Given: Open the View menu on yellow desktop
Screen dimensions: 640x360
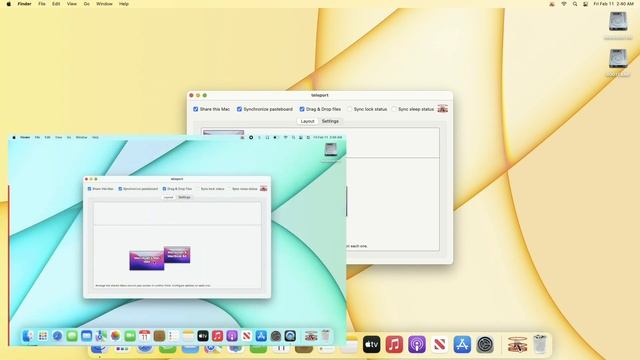Looking at the screenshot, I should (x=72, y=4).
